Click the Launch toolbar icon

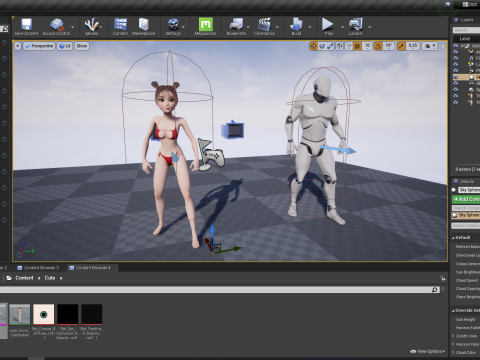pos(356,27)
